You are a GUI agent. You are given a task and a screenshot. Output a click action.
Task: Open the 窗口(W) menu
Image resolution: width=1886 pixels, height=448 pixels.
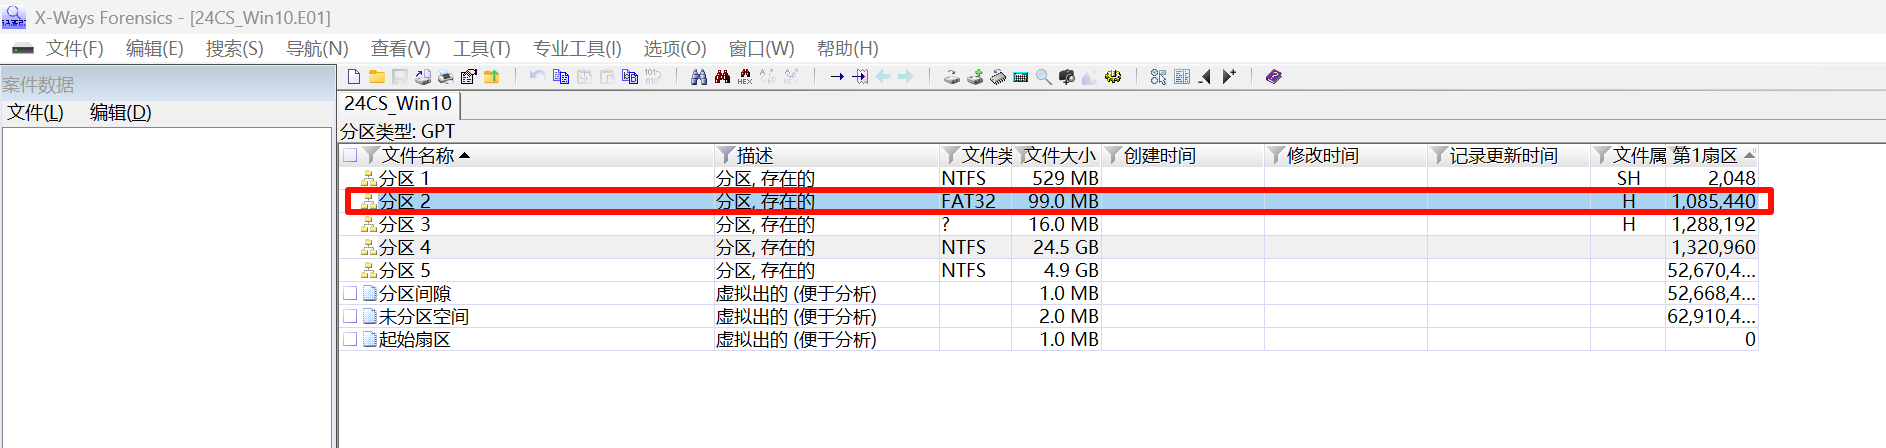click(761, 49)
